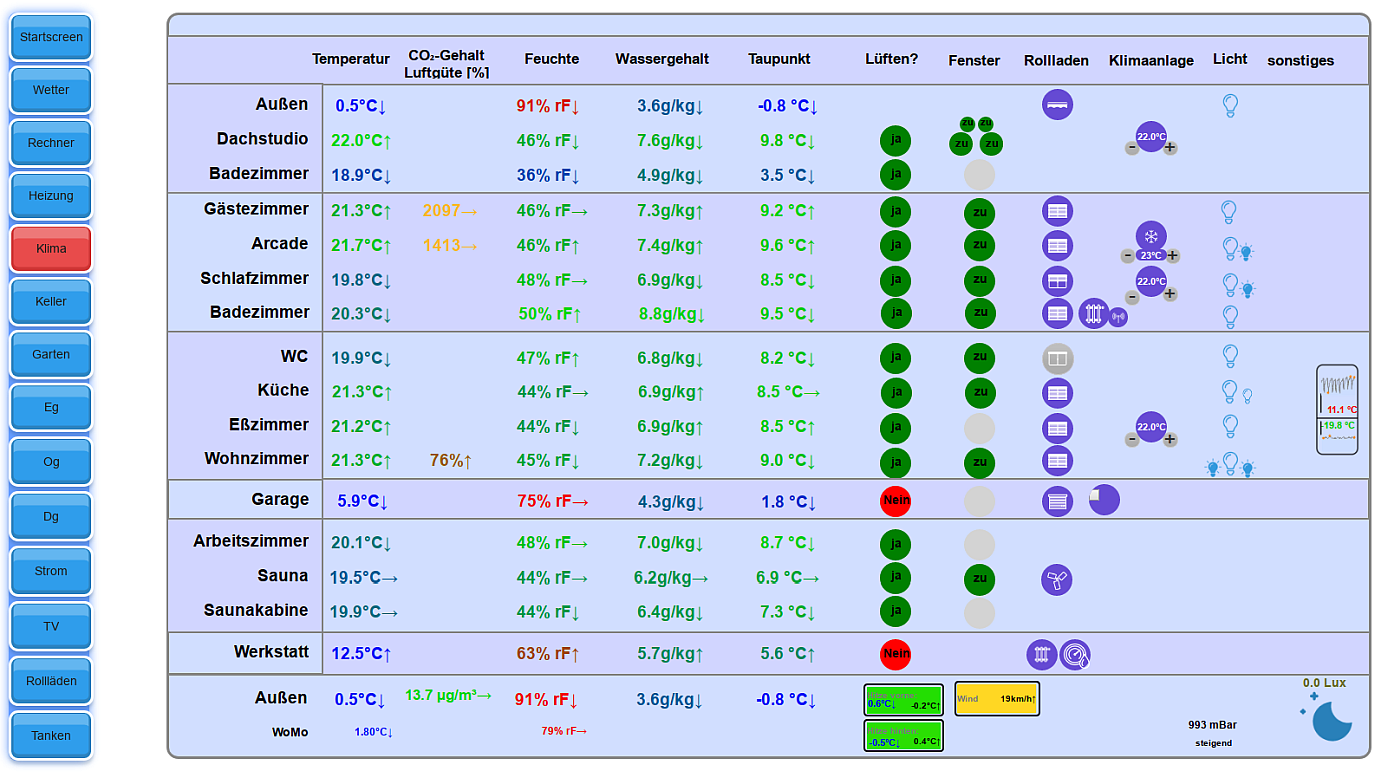Click the snowflake cooling icon for Arcade
1400x778 pixels.
(x=1151, y=237)
